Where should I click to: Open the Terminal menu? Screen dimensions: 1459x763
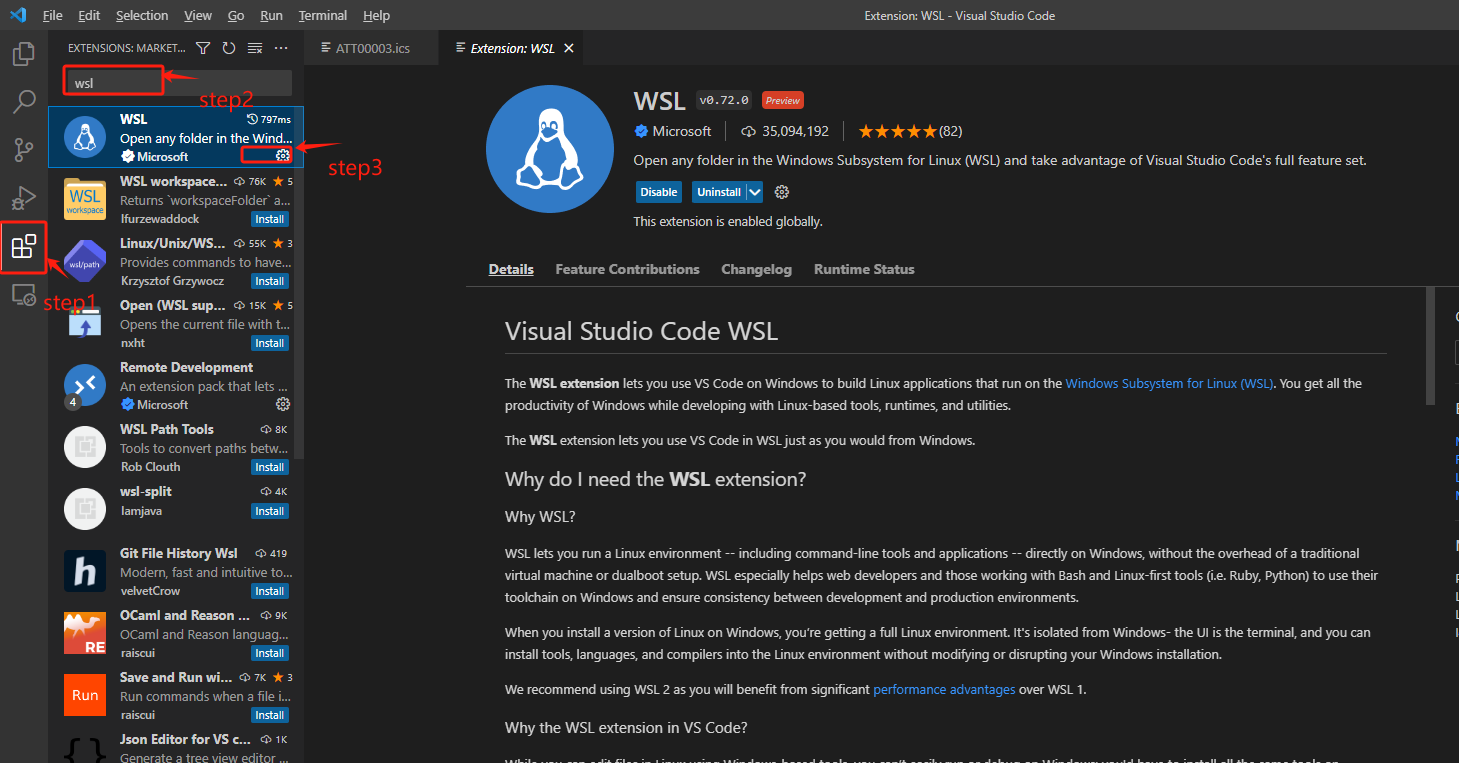point(322,15)
